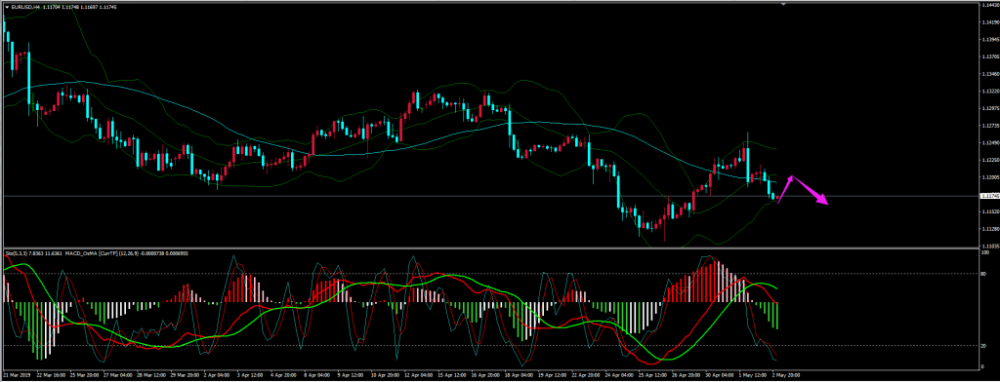This screenshot has width=1000, height=382.
Task: Click the 28 Mar 12:00 time label
Action: coord(151,374)
